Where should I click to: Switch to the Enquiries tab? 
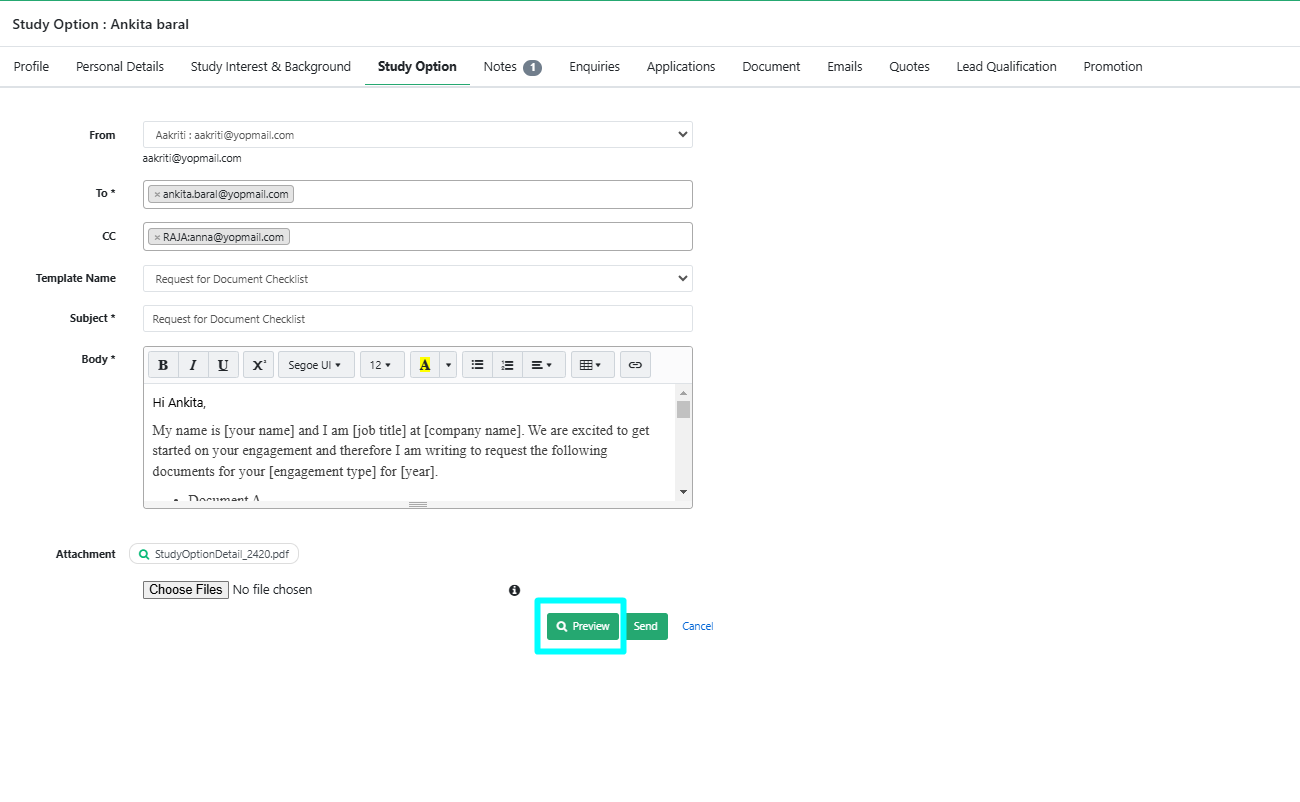click(x=594, y=67)
